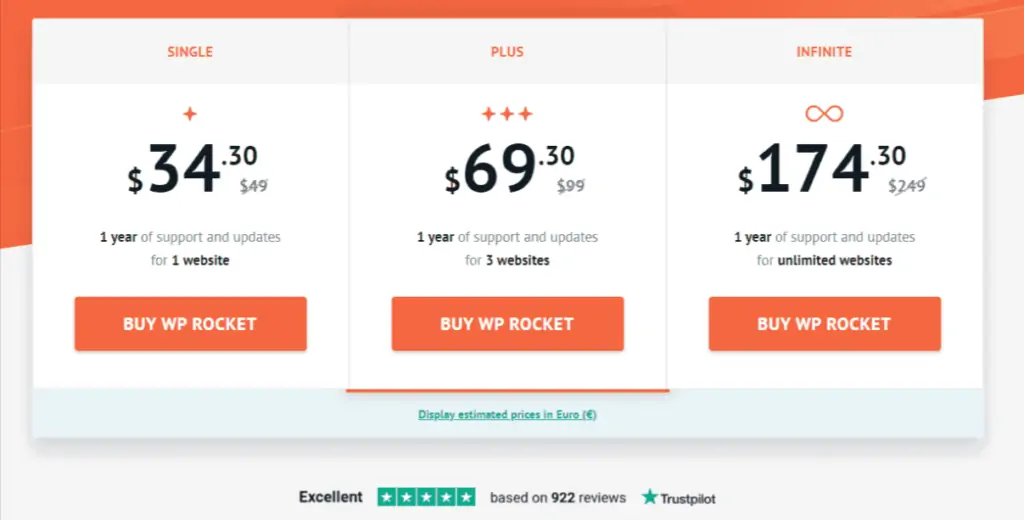Viewport: 1024px width, 520px height.
Task: Select the INFINITE plan header
Action: pos(824,52)
